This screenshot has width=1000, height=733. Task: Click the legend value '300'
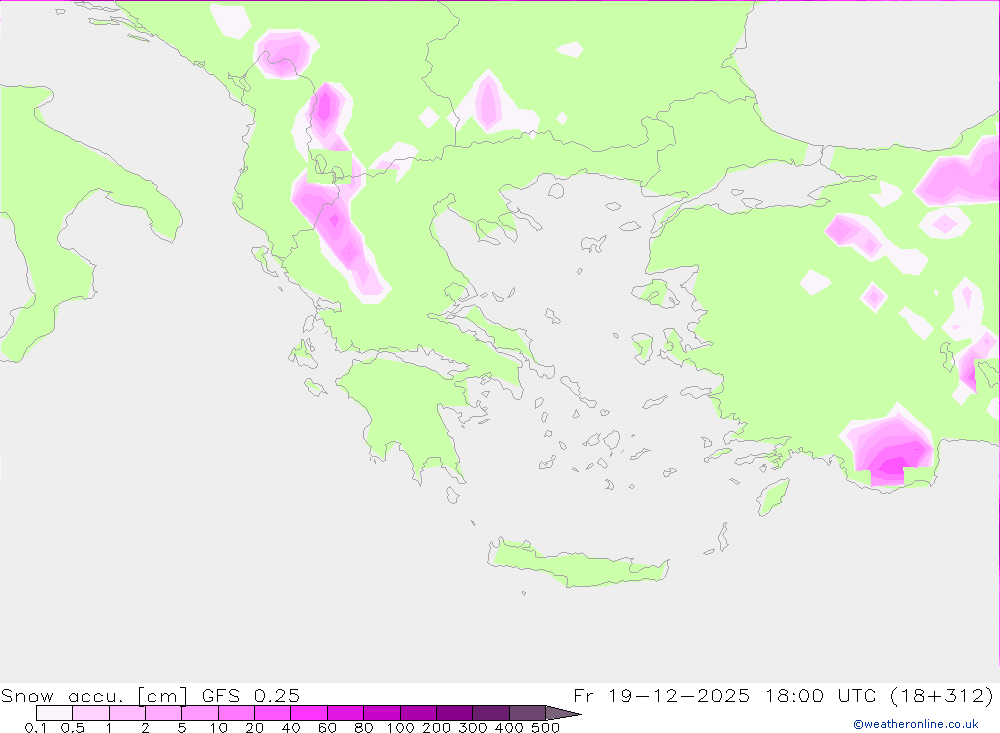[x=473, y=727]
